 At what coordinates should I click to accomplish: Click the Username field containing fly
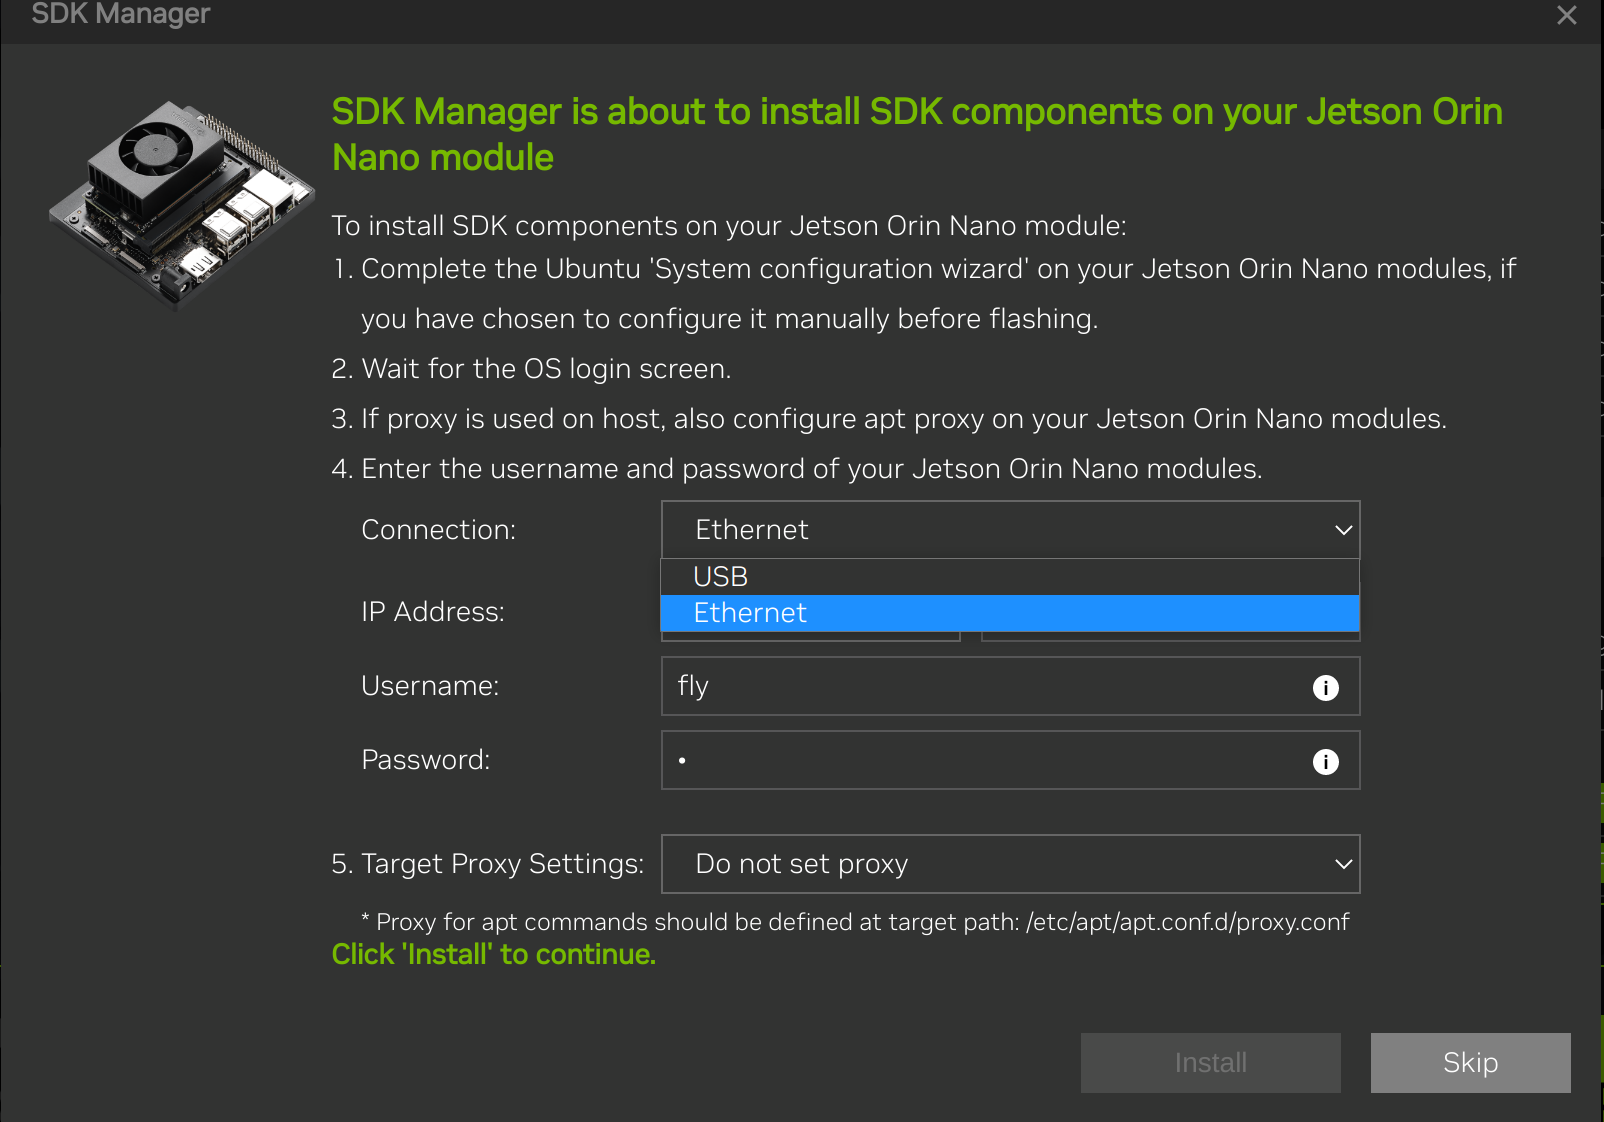point(1010,686)
